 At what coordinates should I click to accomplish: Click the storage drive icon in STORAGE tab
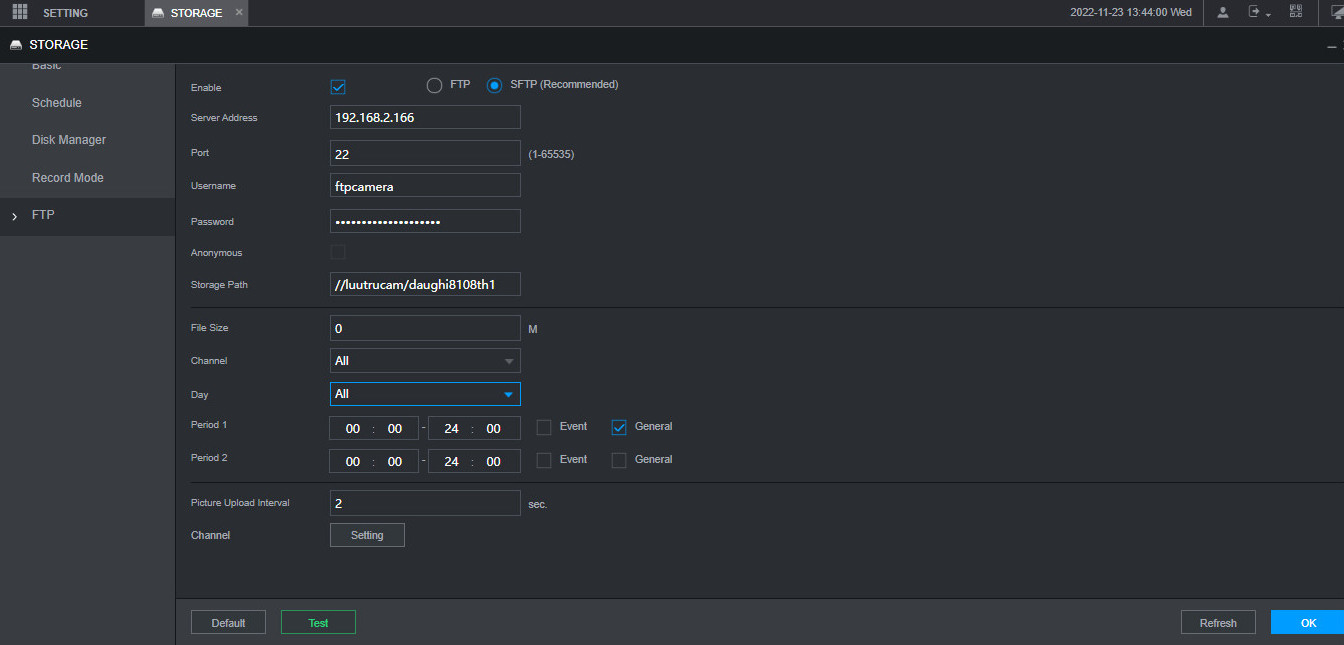coord(158,13)
